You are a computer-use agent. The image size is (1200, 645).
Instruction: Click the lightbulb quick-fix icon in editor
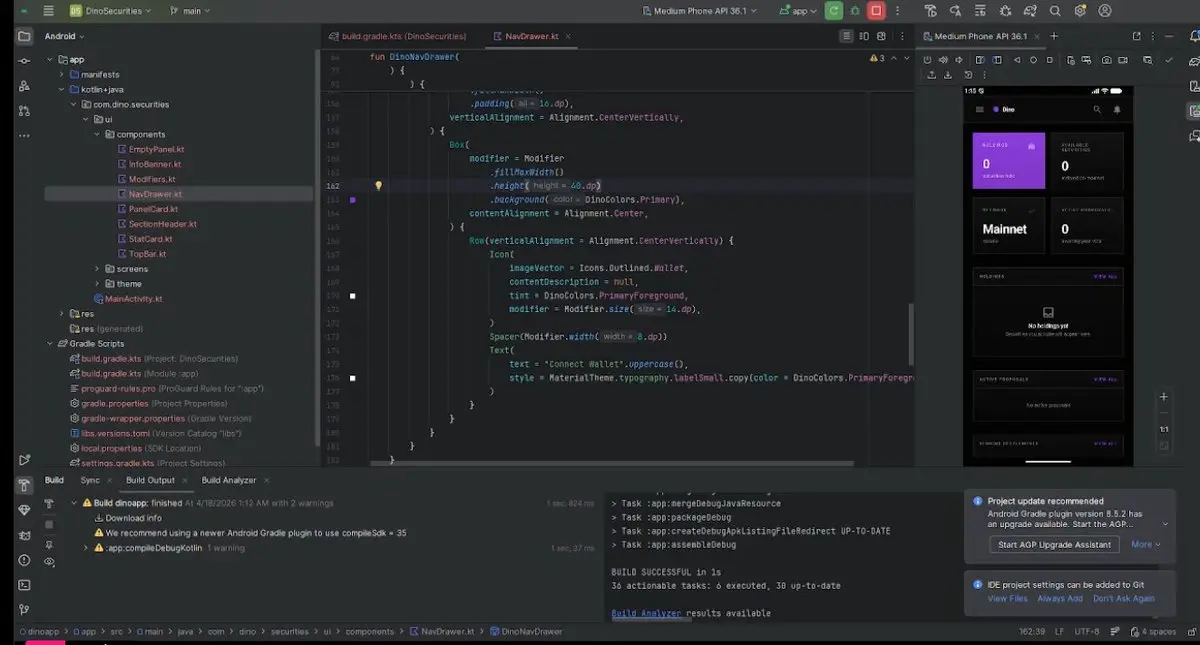(x=378, y=186)
